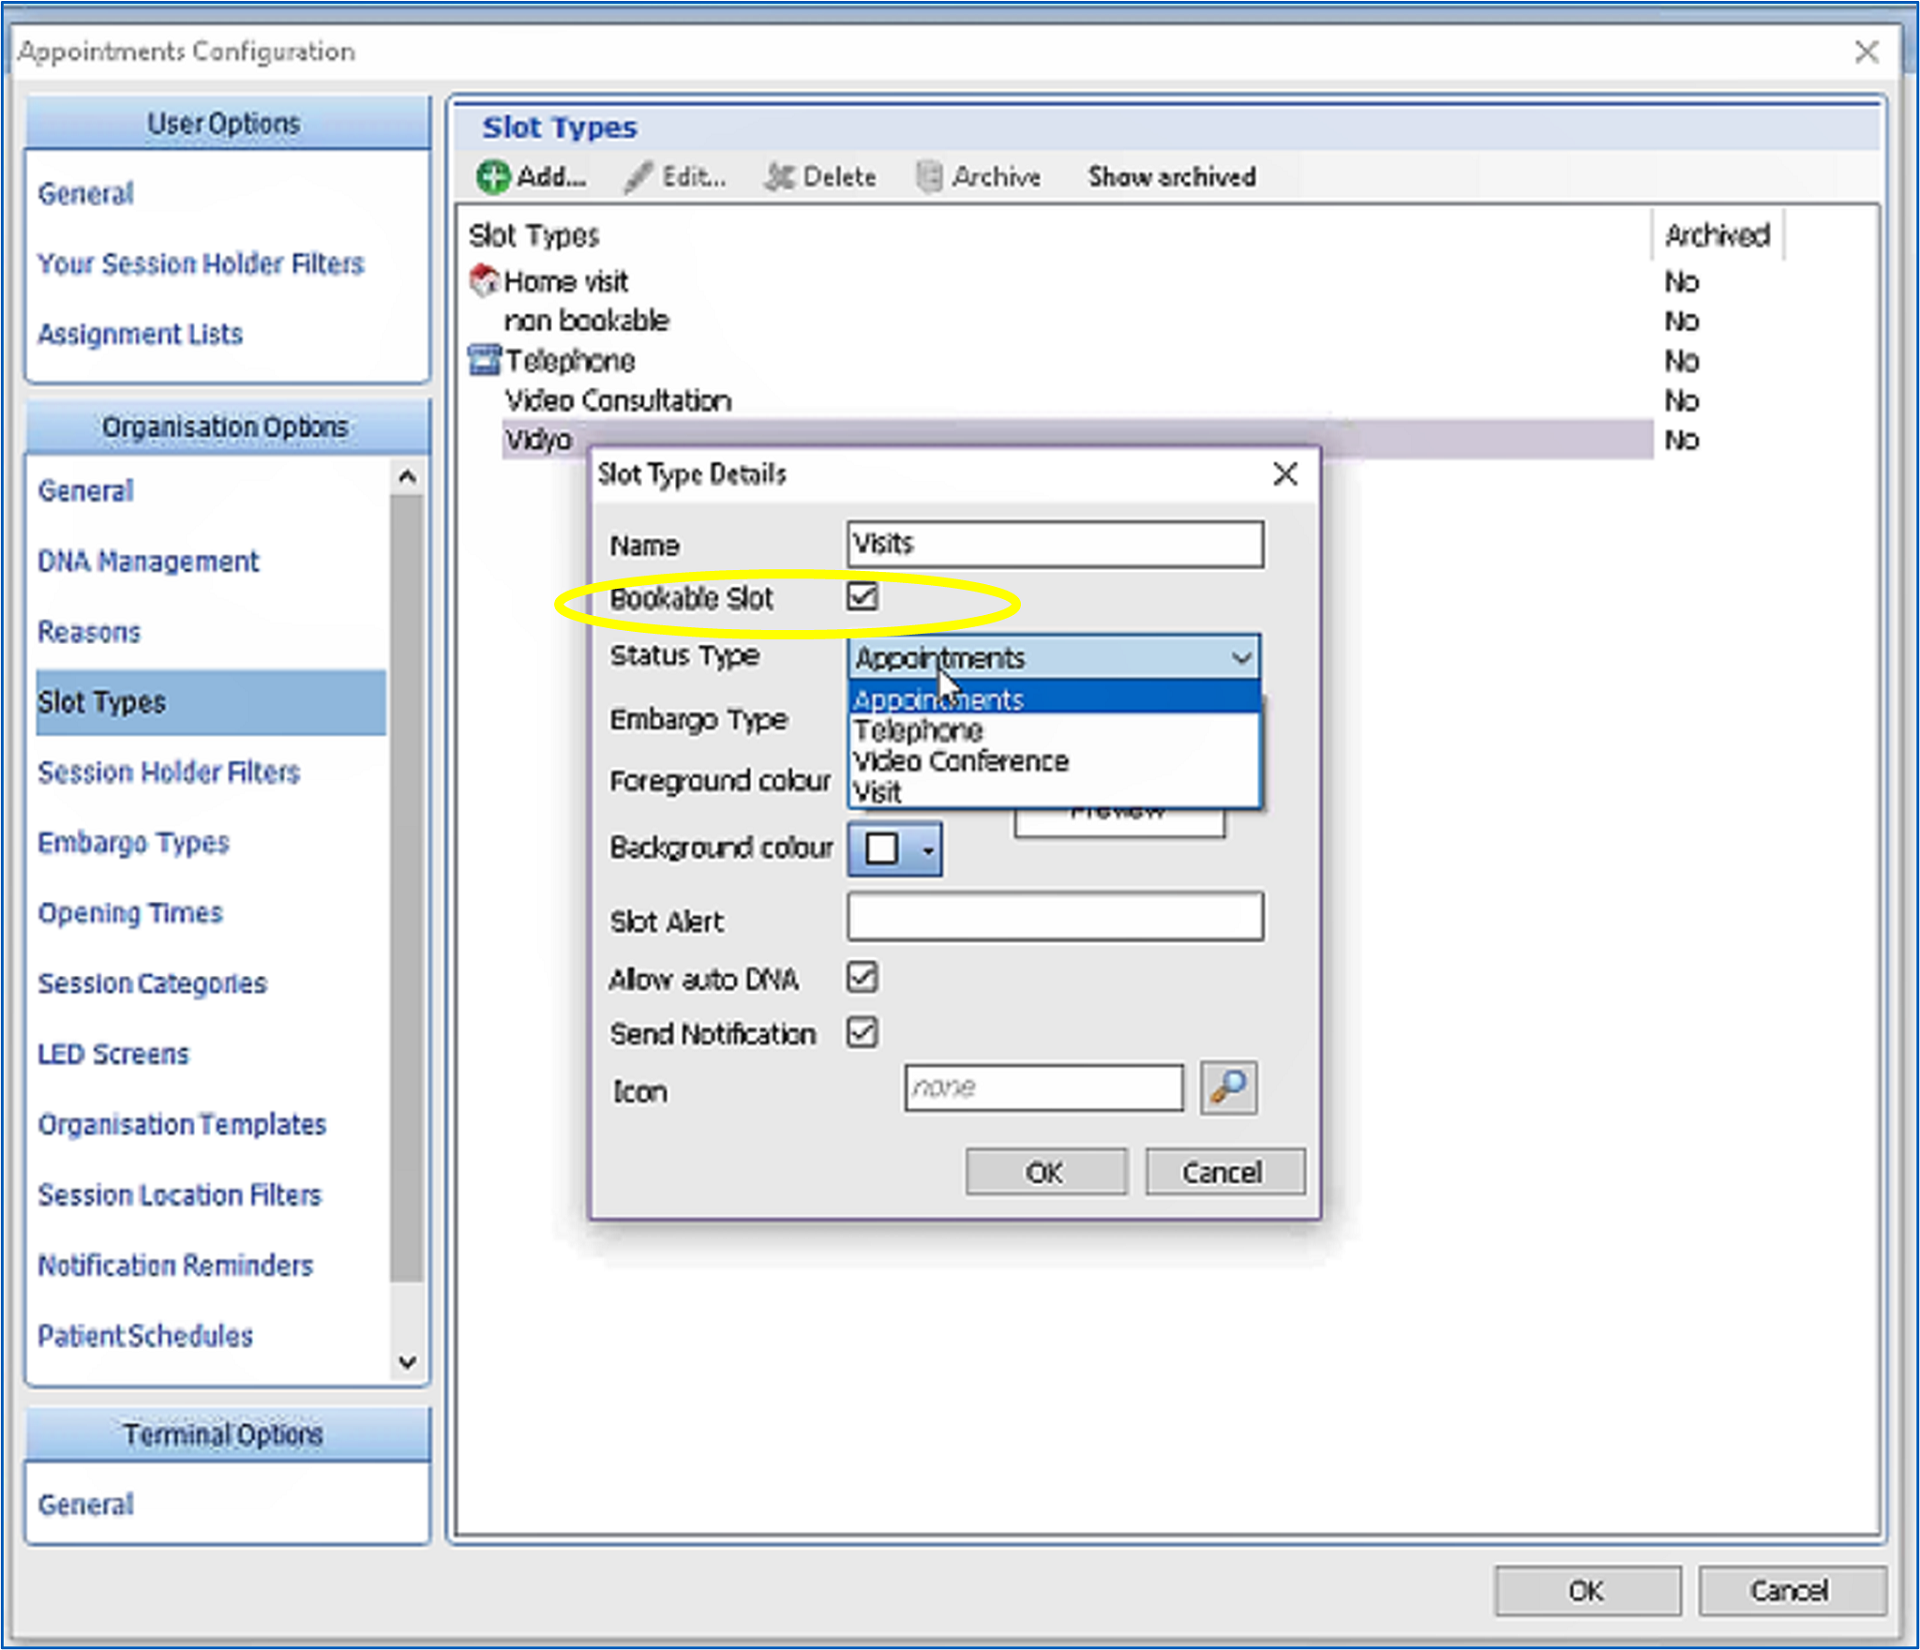
Task: Open Embargo Types
Action: pos(133,843)
